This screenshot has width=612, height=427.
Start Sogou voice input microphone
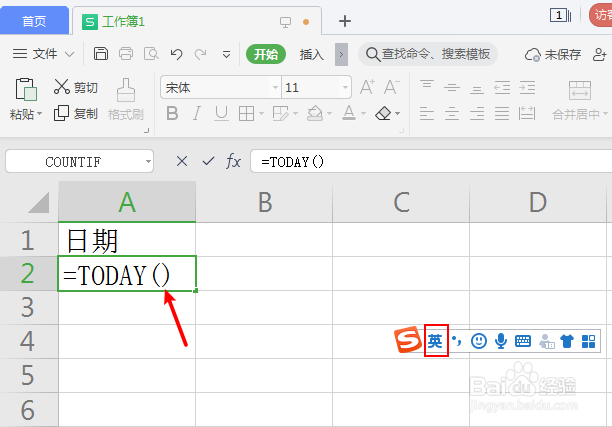click(x=501, y=341)
